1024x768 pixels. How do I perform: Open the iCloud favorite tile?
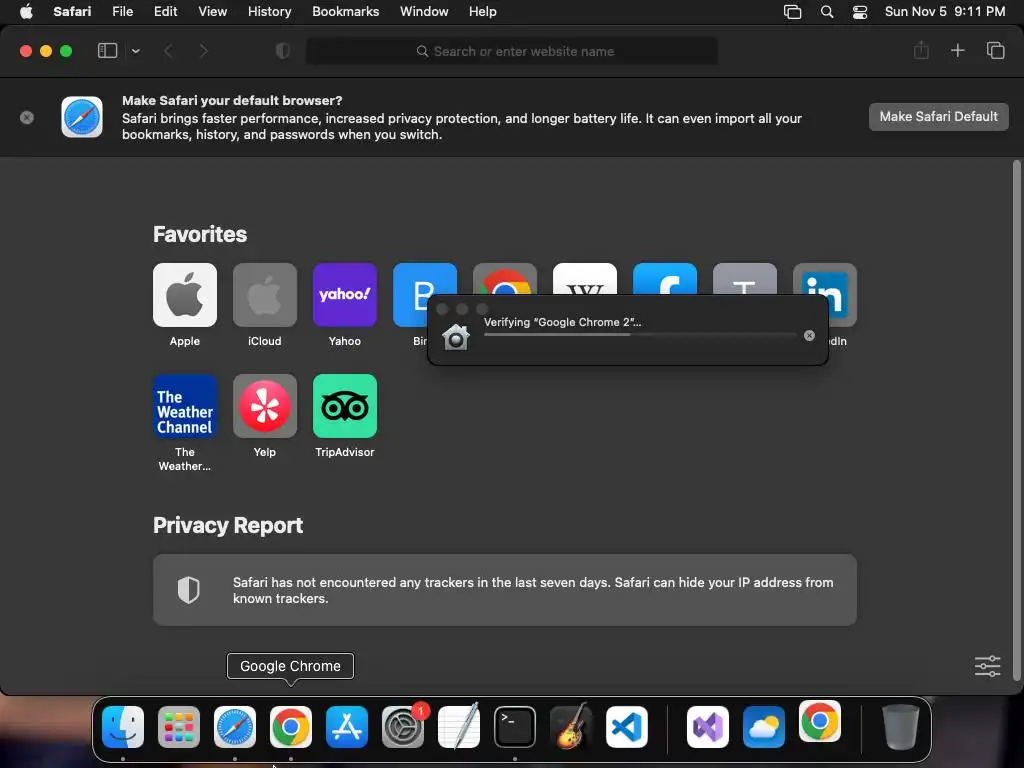point(264,295)
